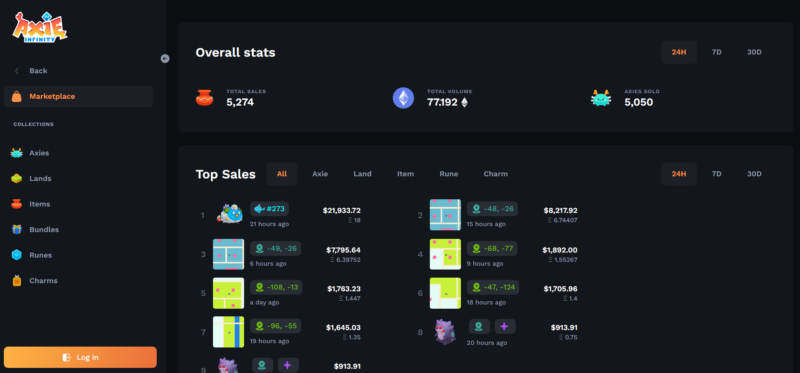Select 24H in Overall stats

point(679,52)
